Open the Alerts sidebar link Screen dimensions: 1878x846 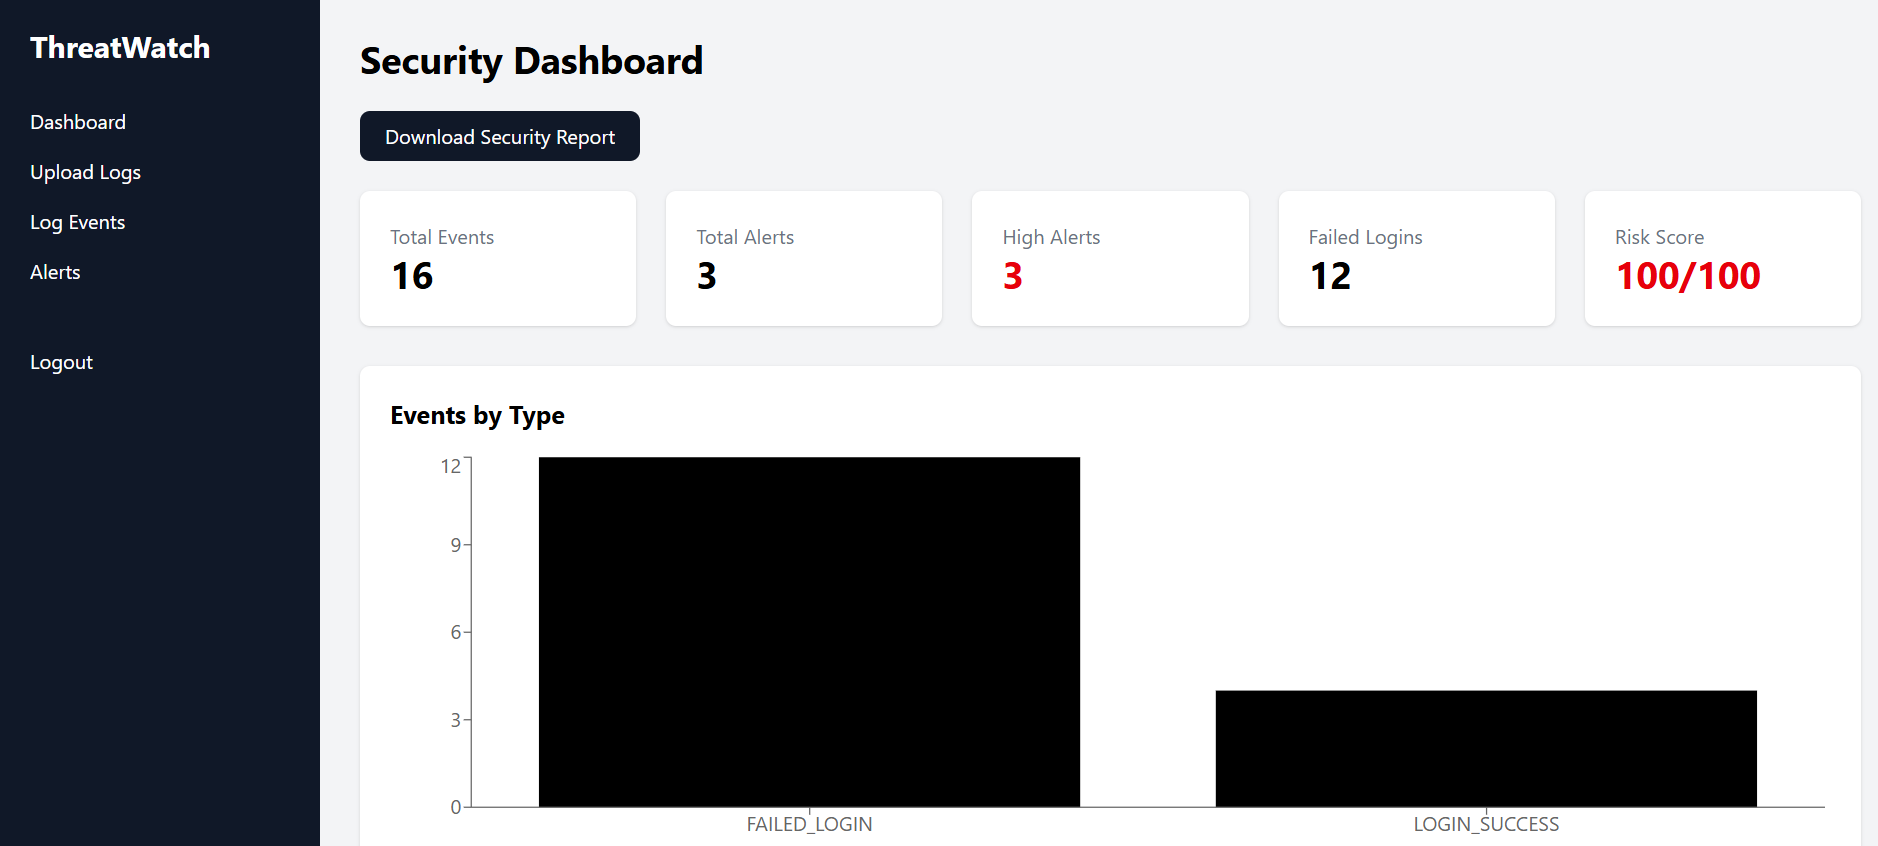click(x=55, y=272)
